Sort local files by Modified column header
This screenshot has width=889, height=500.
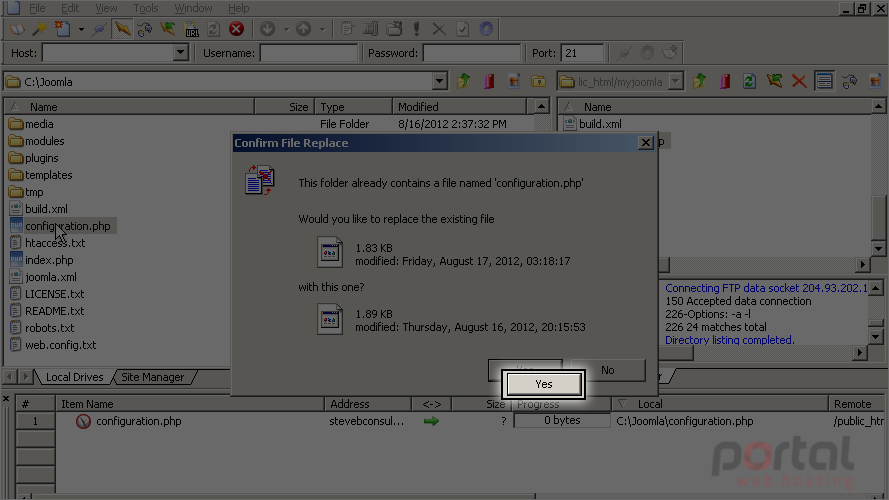459,107
